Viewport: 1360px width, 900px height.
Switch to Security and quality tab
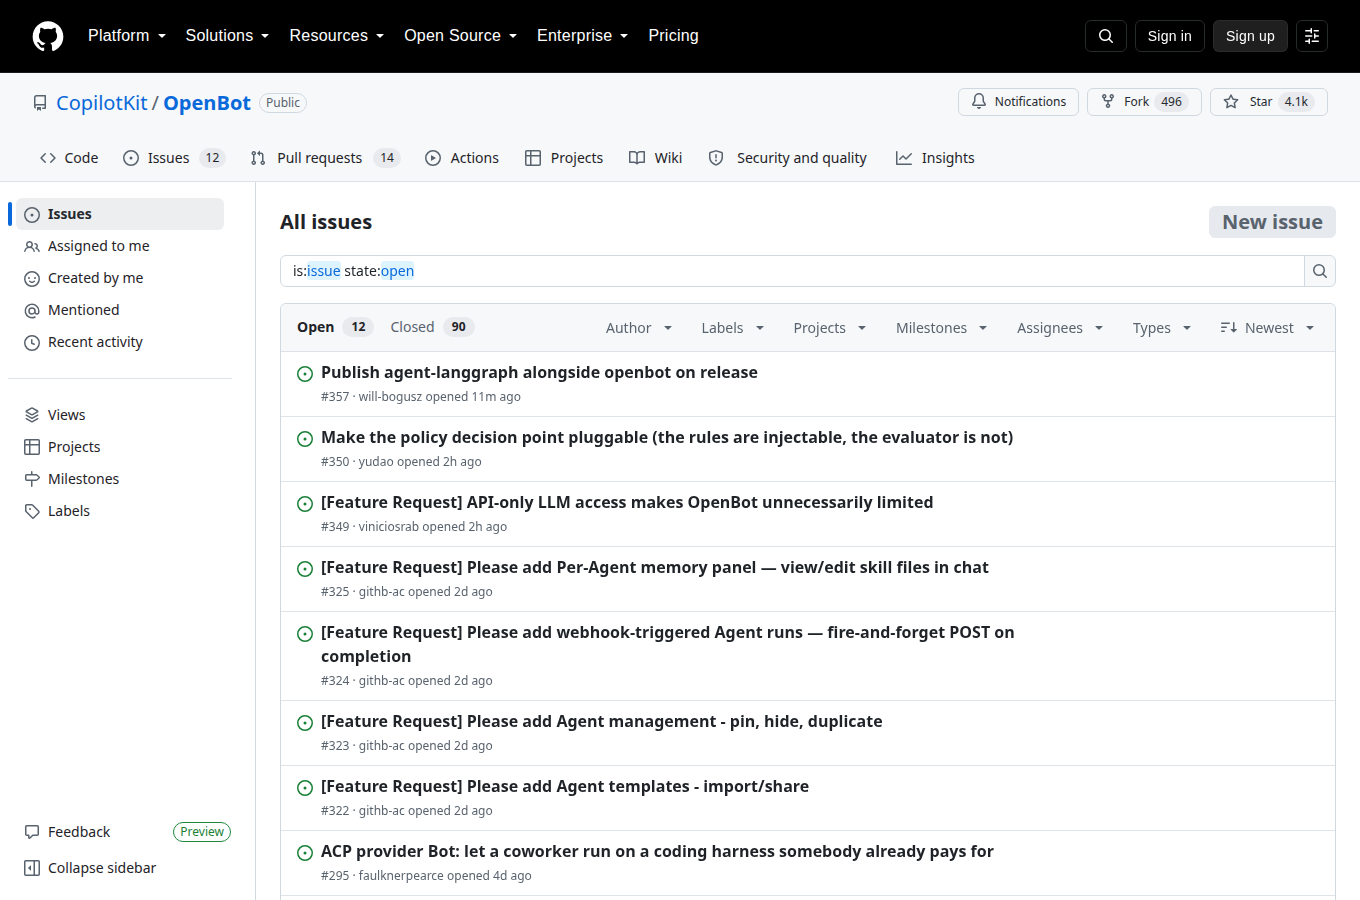pyautogui.click(x=787, y=158)
